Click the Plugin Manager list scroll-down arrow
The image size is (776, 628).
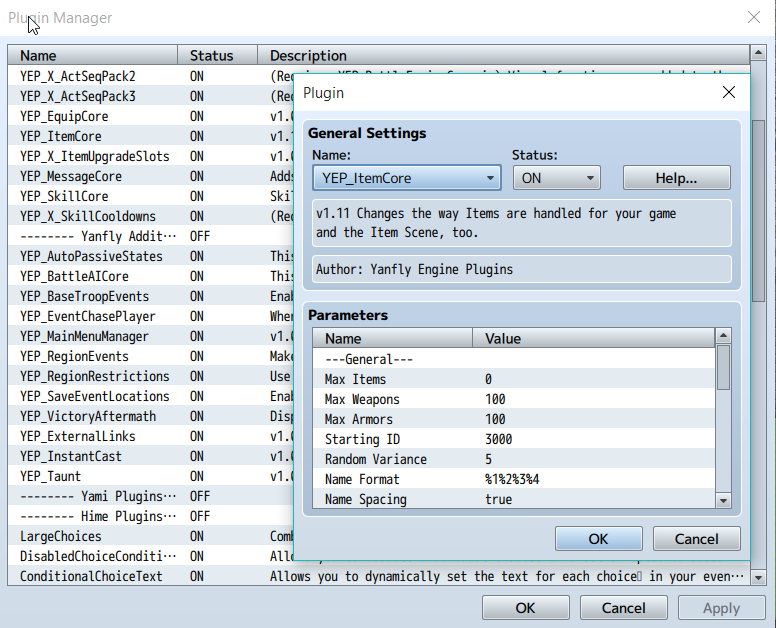pos(758,577)
